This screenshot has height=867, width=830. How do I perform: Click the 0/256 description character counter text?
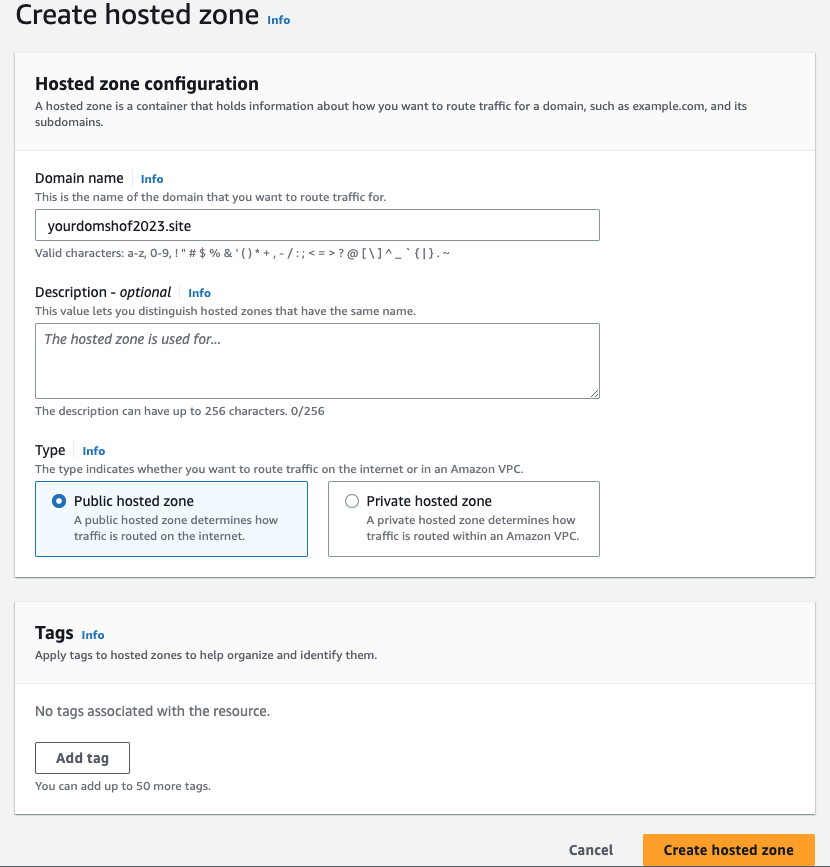point(307,411)
